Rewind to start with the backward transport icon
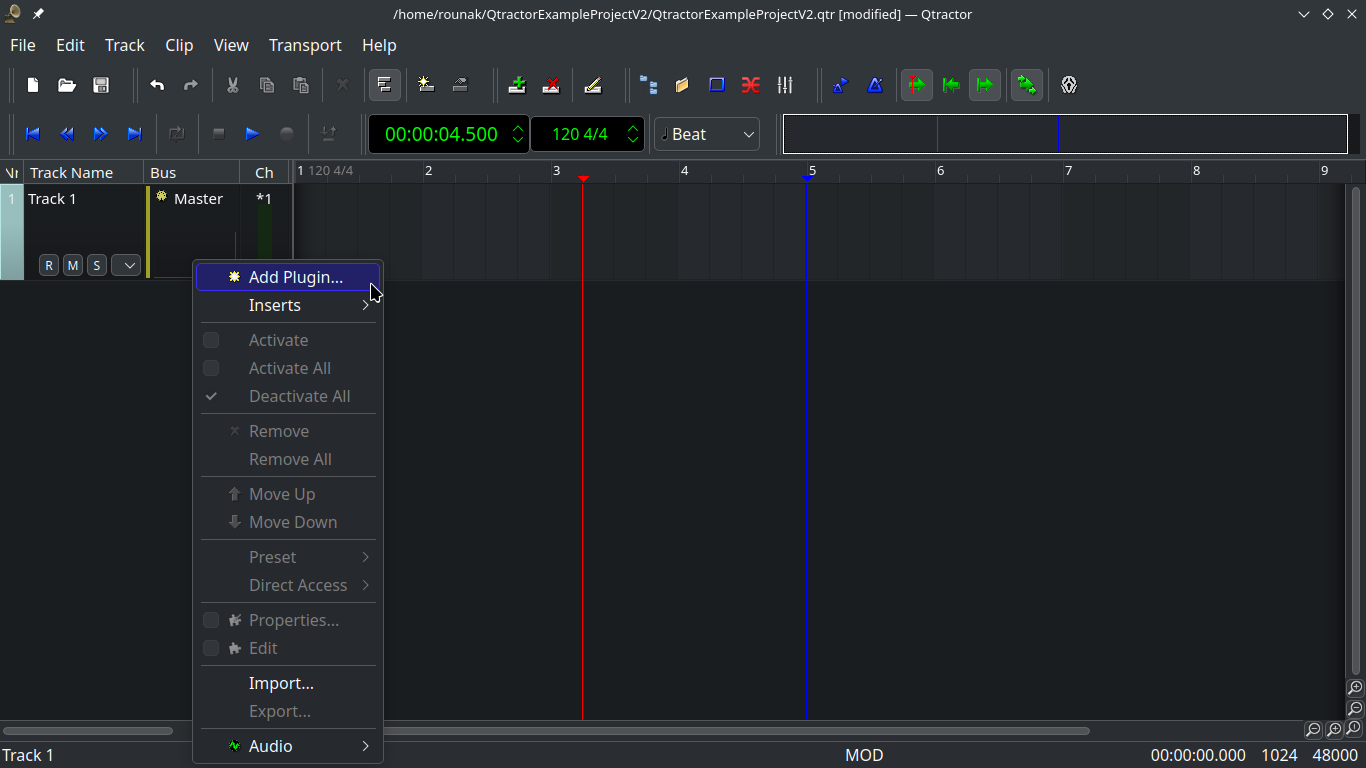Screen dimensions: 1366x768 [x=33, y=134]
